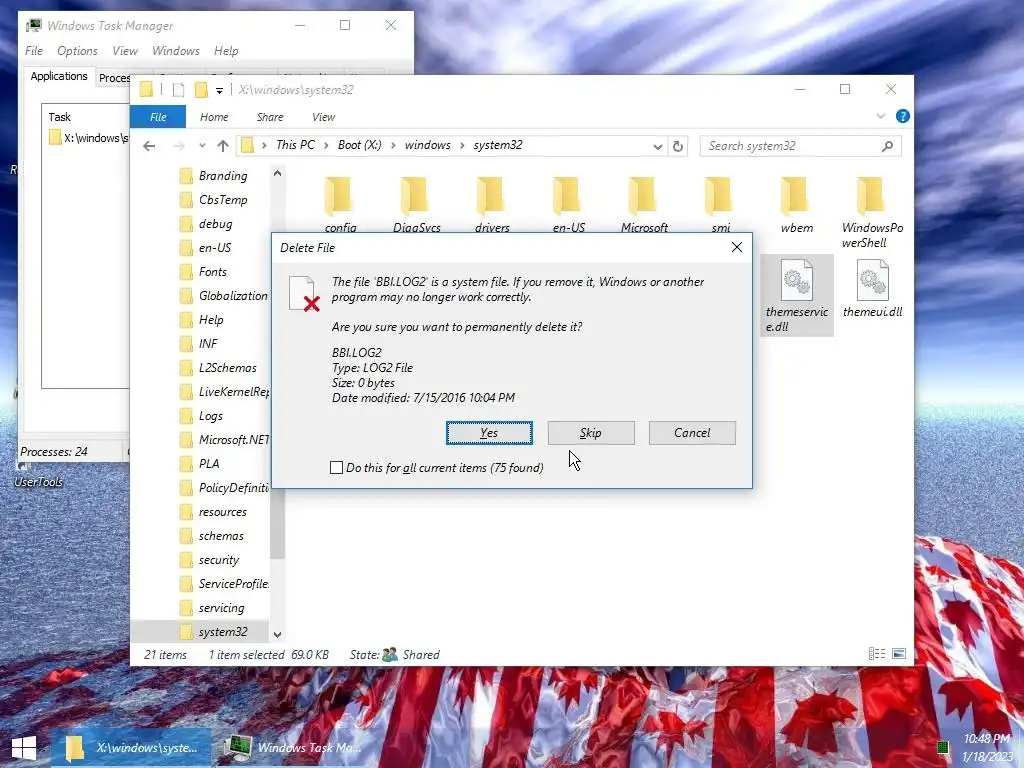Viewport: 1024px width, 768px height.
Task: Open Task Manager View menu
Action: click(125, 51)
